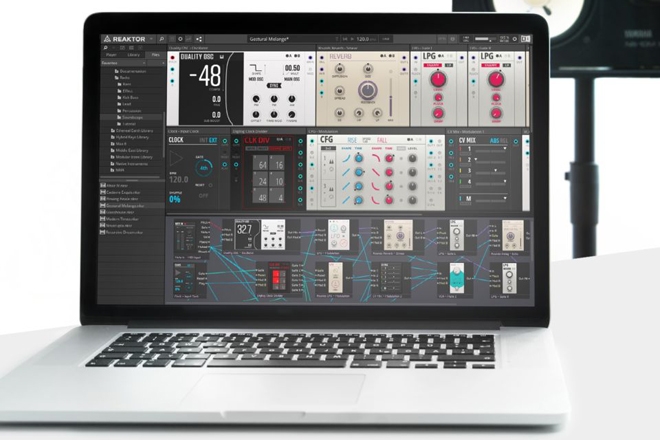Switch to the Player tab
Viewport: 660px width, 440px height.
(112, 55)
